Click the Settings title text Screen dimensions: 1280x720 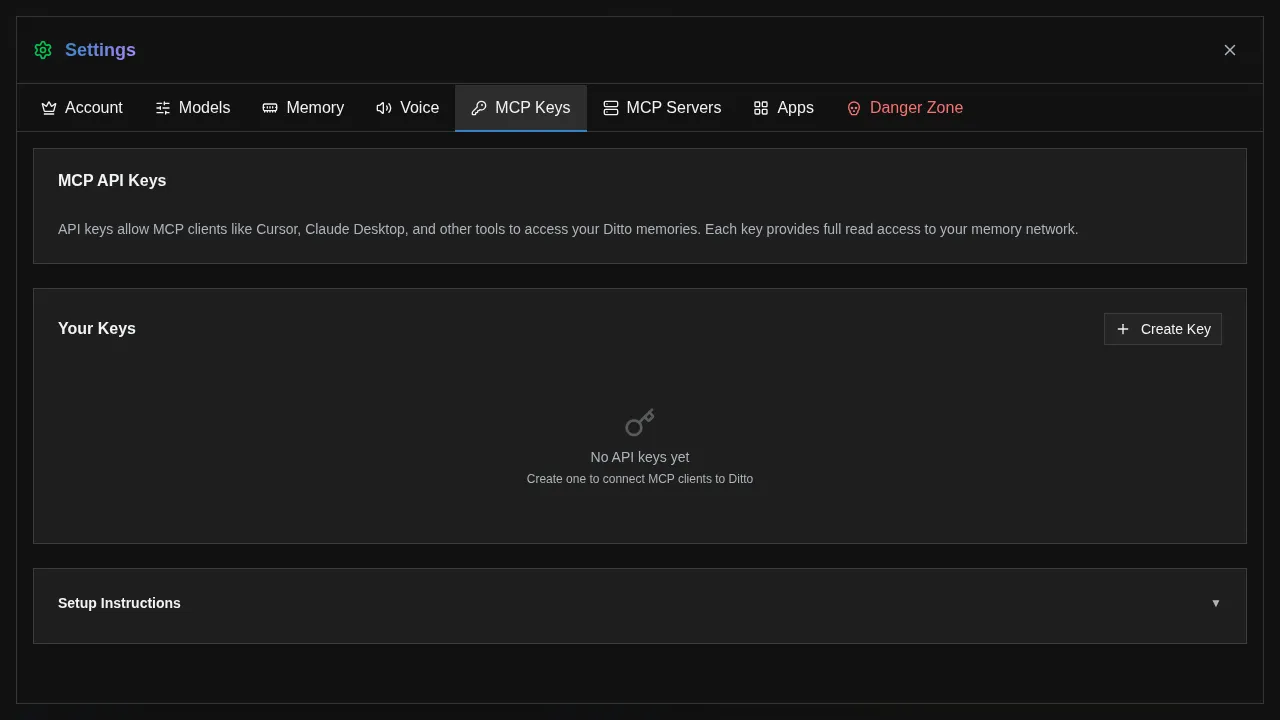pos(100,49)
